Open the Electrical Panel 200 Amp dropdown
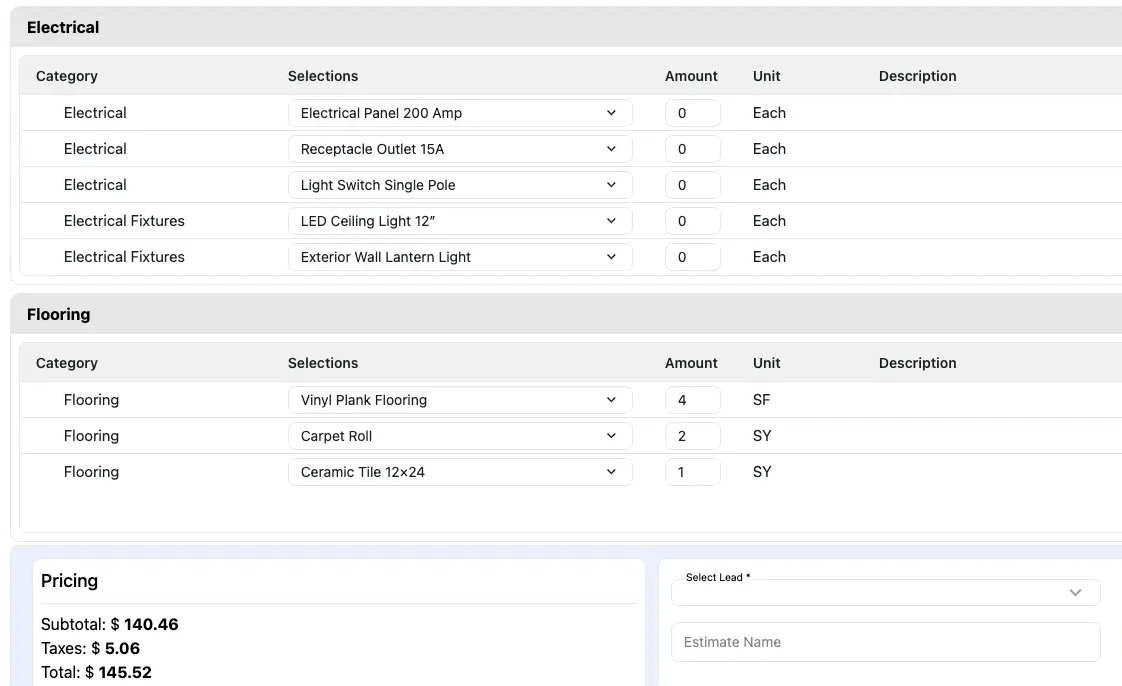1122x686 pixels. (x=460, y=113)
